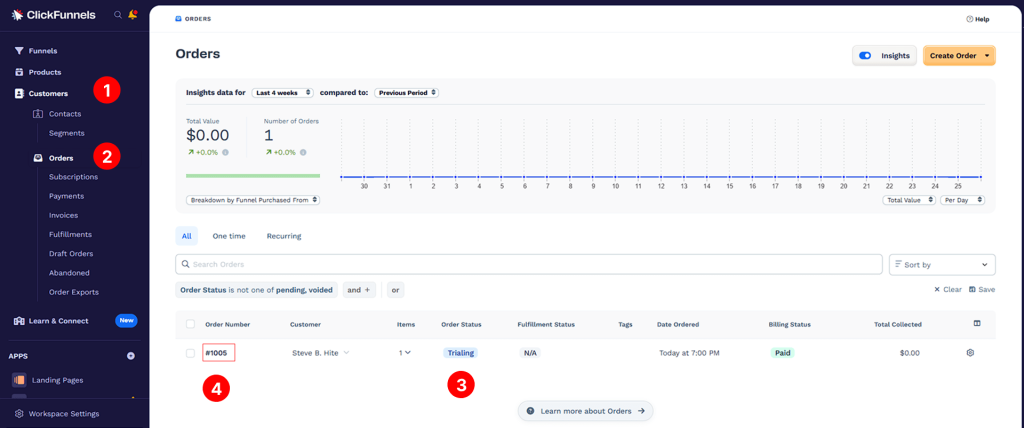The width and height of the screenshot is (1024, 428).
Task: Open order number #1005
Action: click(218, 353)
